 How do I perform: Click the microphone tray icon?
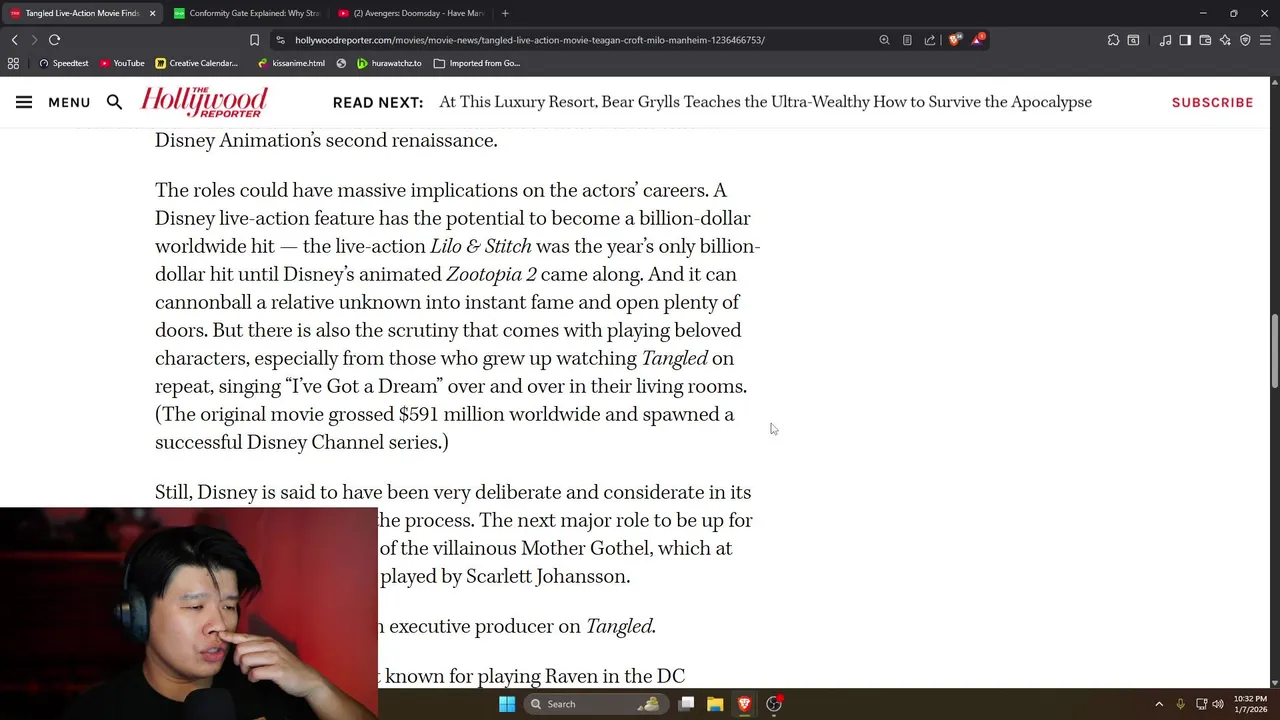click(x=1180, y=704)
